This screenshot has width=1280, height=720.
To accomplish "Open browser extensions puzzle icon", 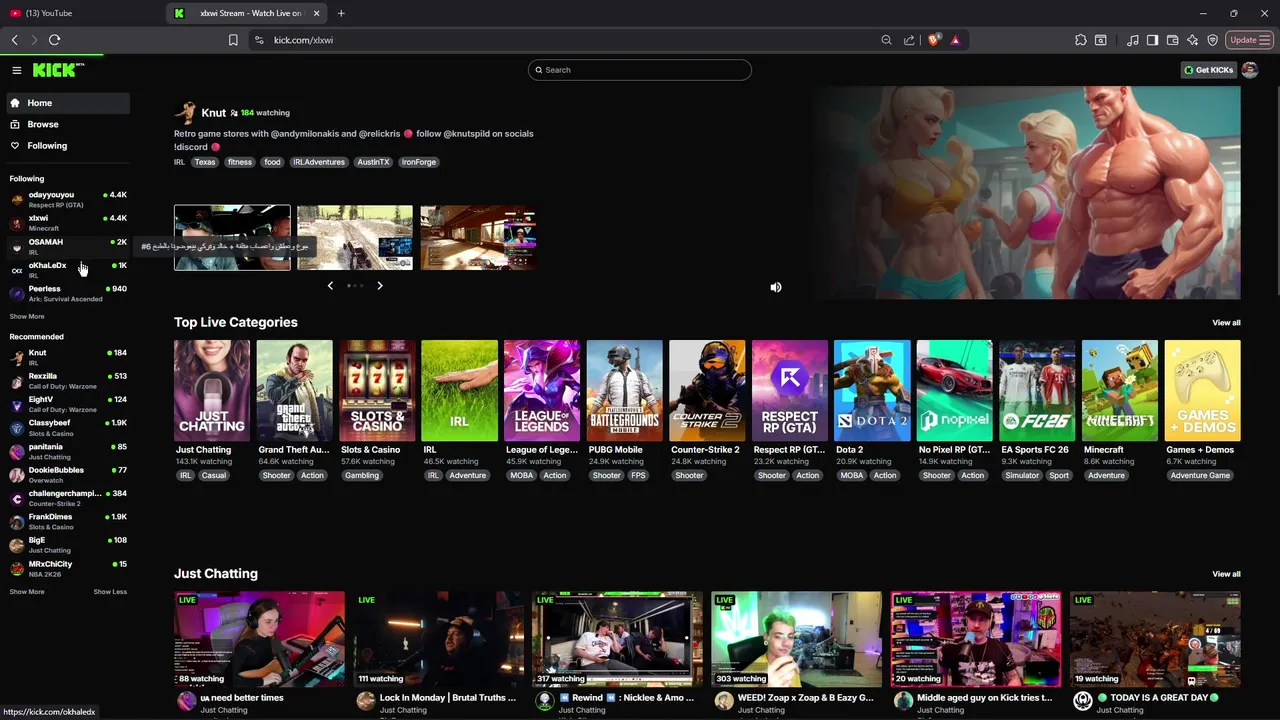I will click(1081, 40).
